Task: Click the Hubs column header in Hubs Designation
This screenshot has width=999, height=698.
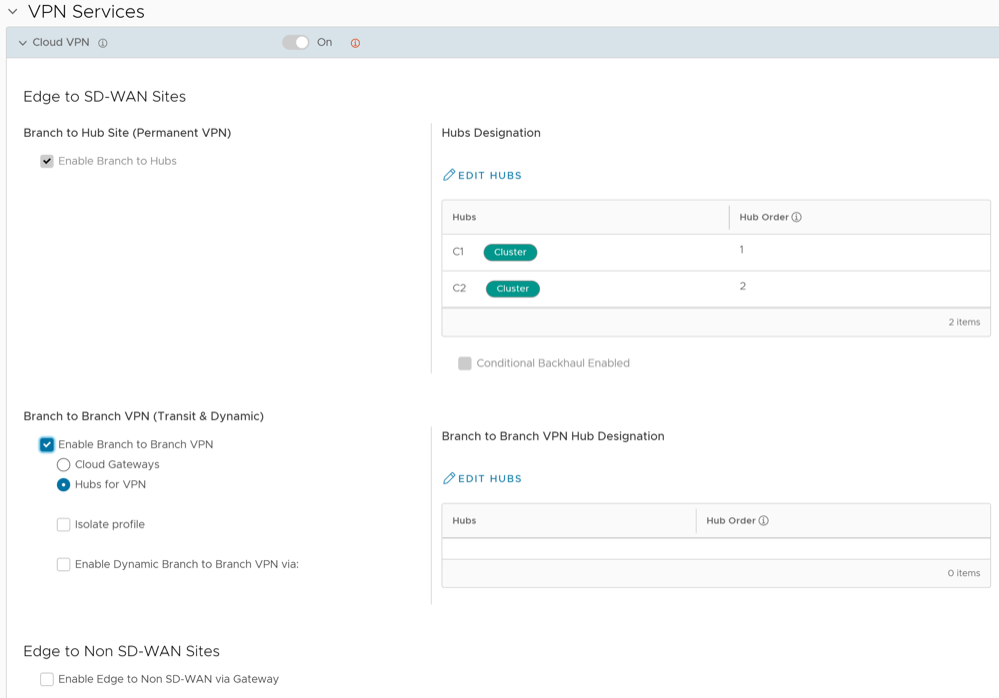Action: click(x=464, y=217)
